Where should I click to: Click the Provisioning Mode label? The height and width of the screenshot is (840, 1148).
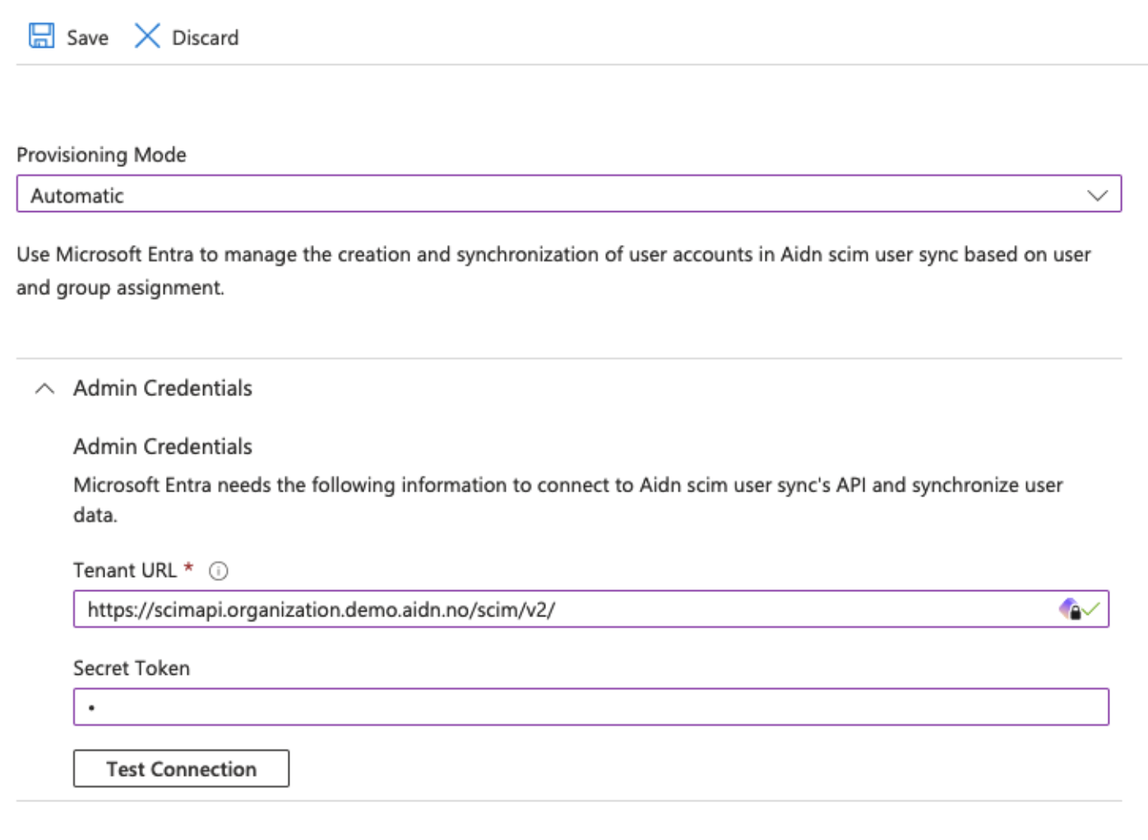coord(101,155)
